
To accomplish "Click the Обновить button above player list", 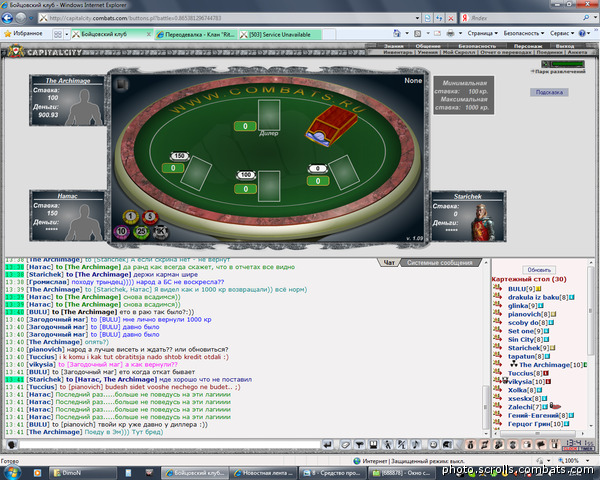I will pos(539,270).
